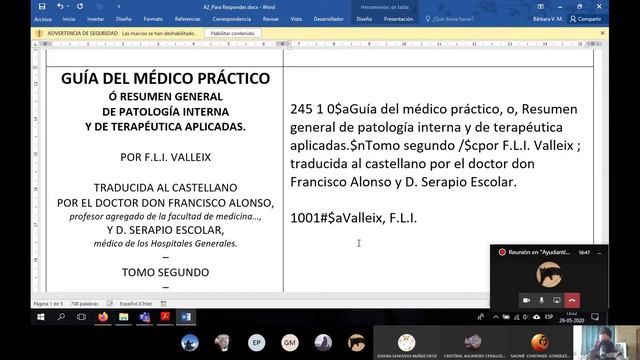Click the heading 'GUÍA DEL MÉDICO PRÁCTICO'

click(x=165, y=78)
